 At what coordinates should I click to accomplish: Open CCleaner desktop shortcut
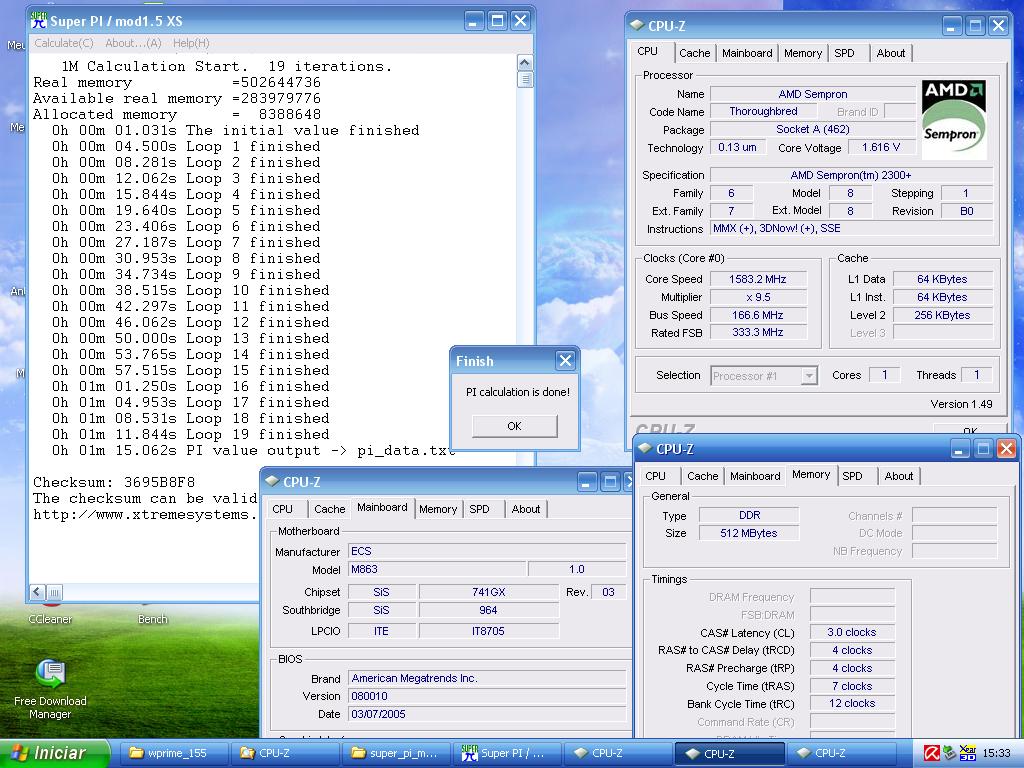50,618
